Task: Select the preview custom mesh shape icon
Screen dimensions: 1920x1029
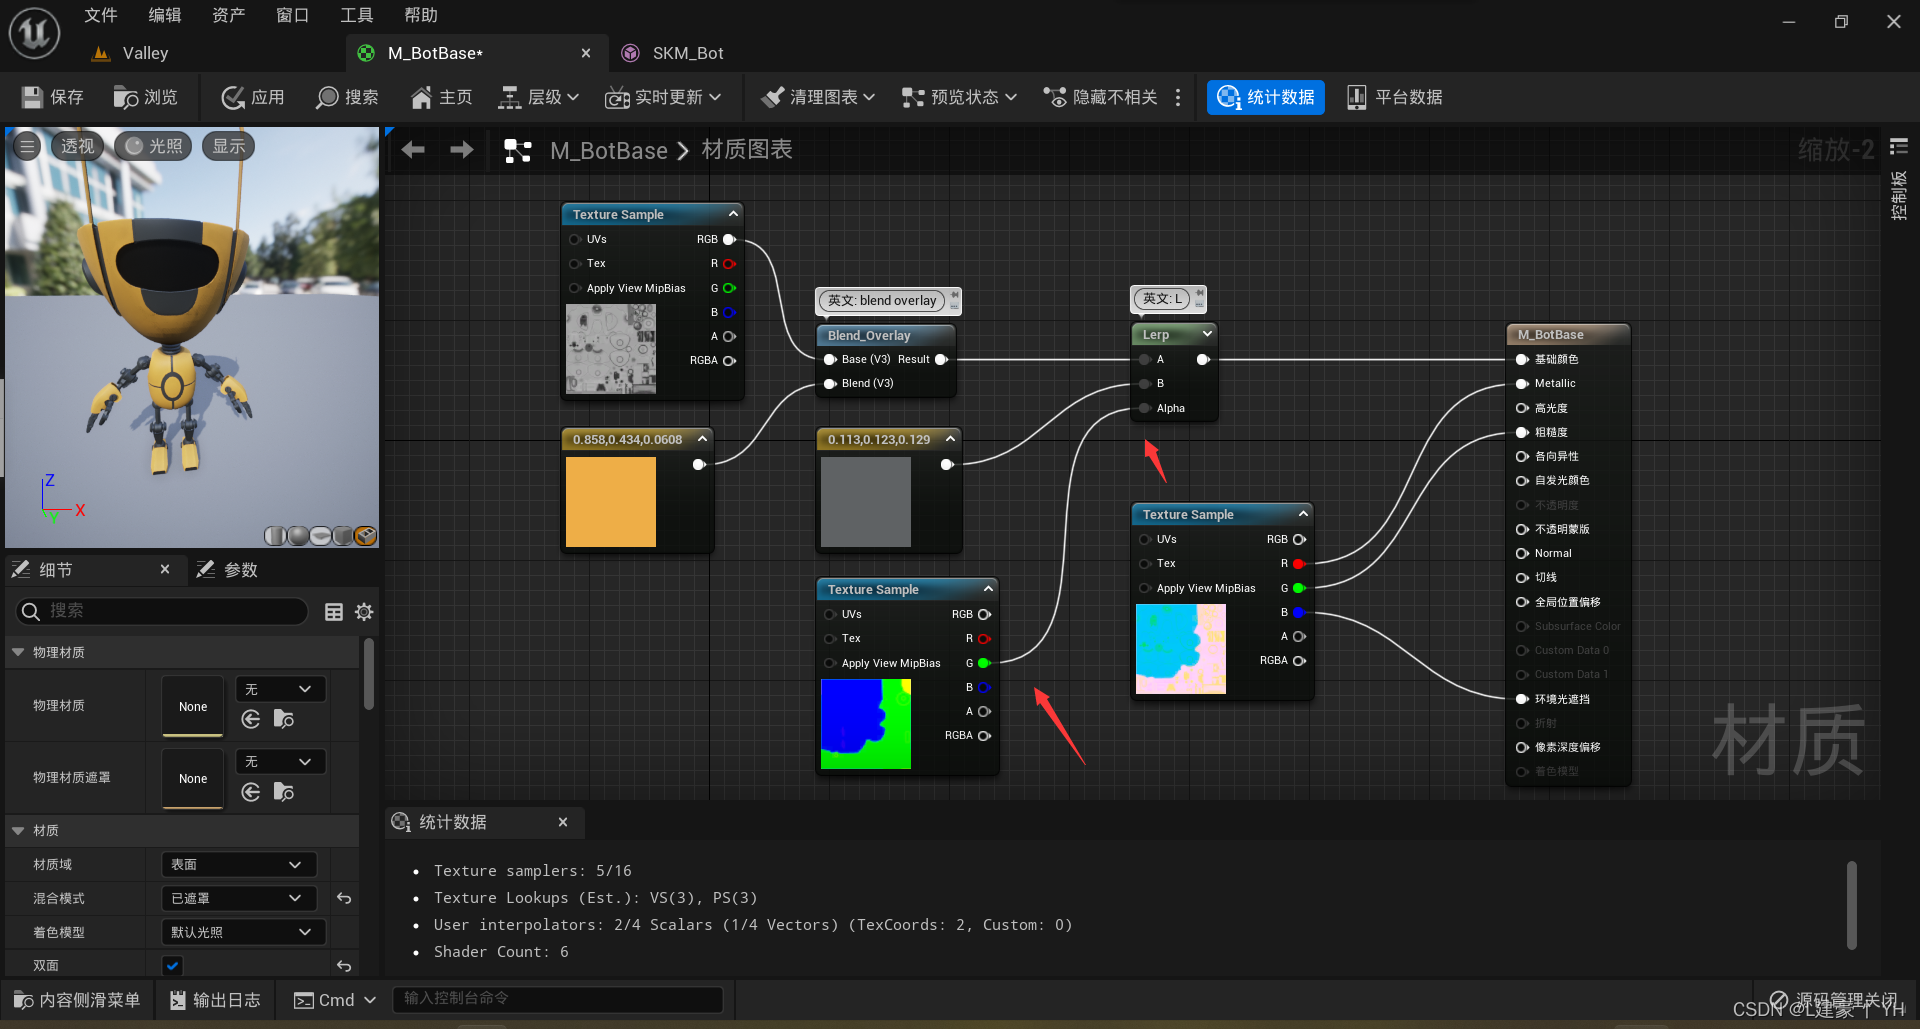Action: pos(366,536)
